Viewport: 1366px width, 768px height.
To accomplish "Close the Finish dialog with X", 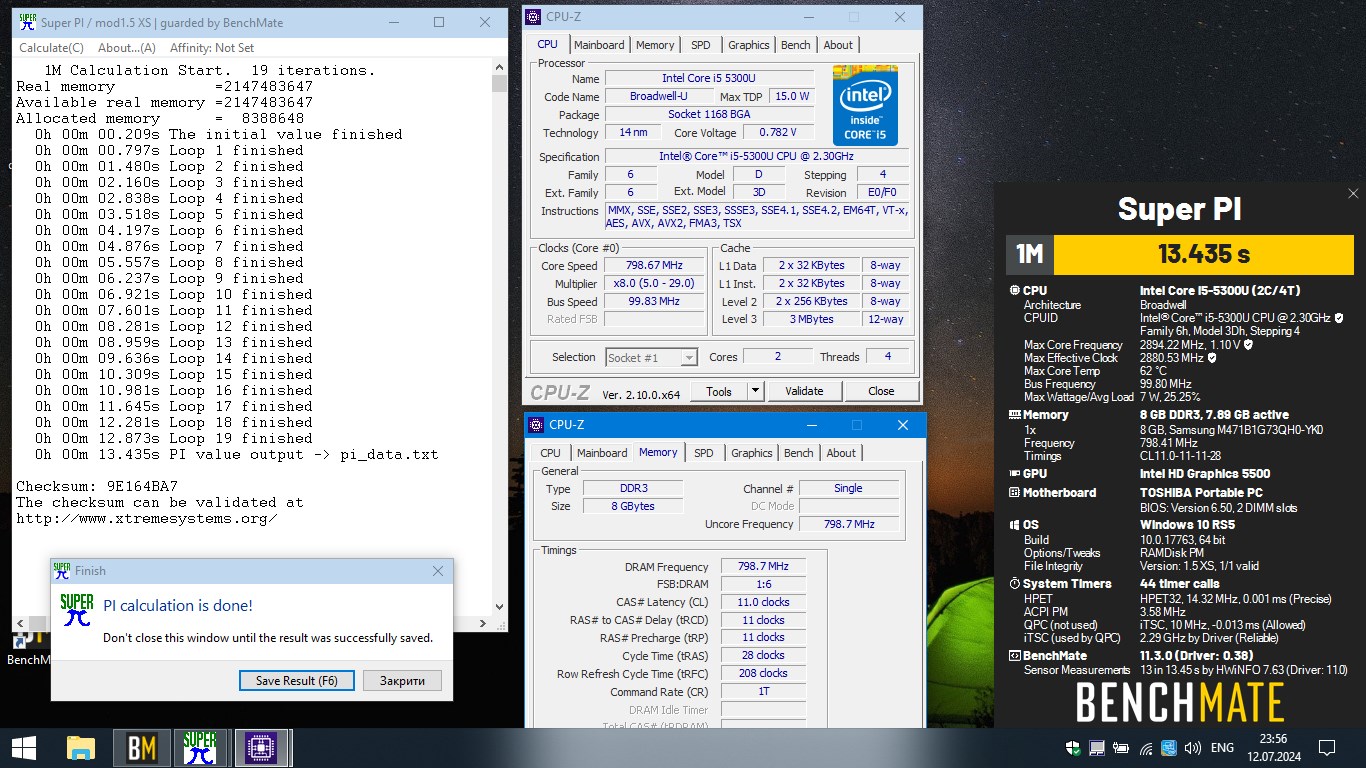I will point(437,571).
